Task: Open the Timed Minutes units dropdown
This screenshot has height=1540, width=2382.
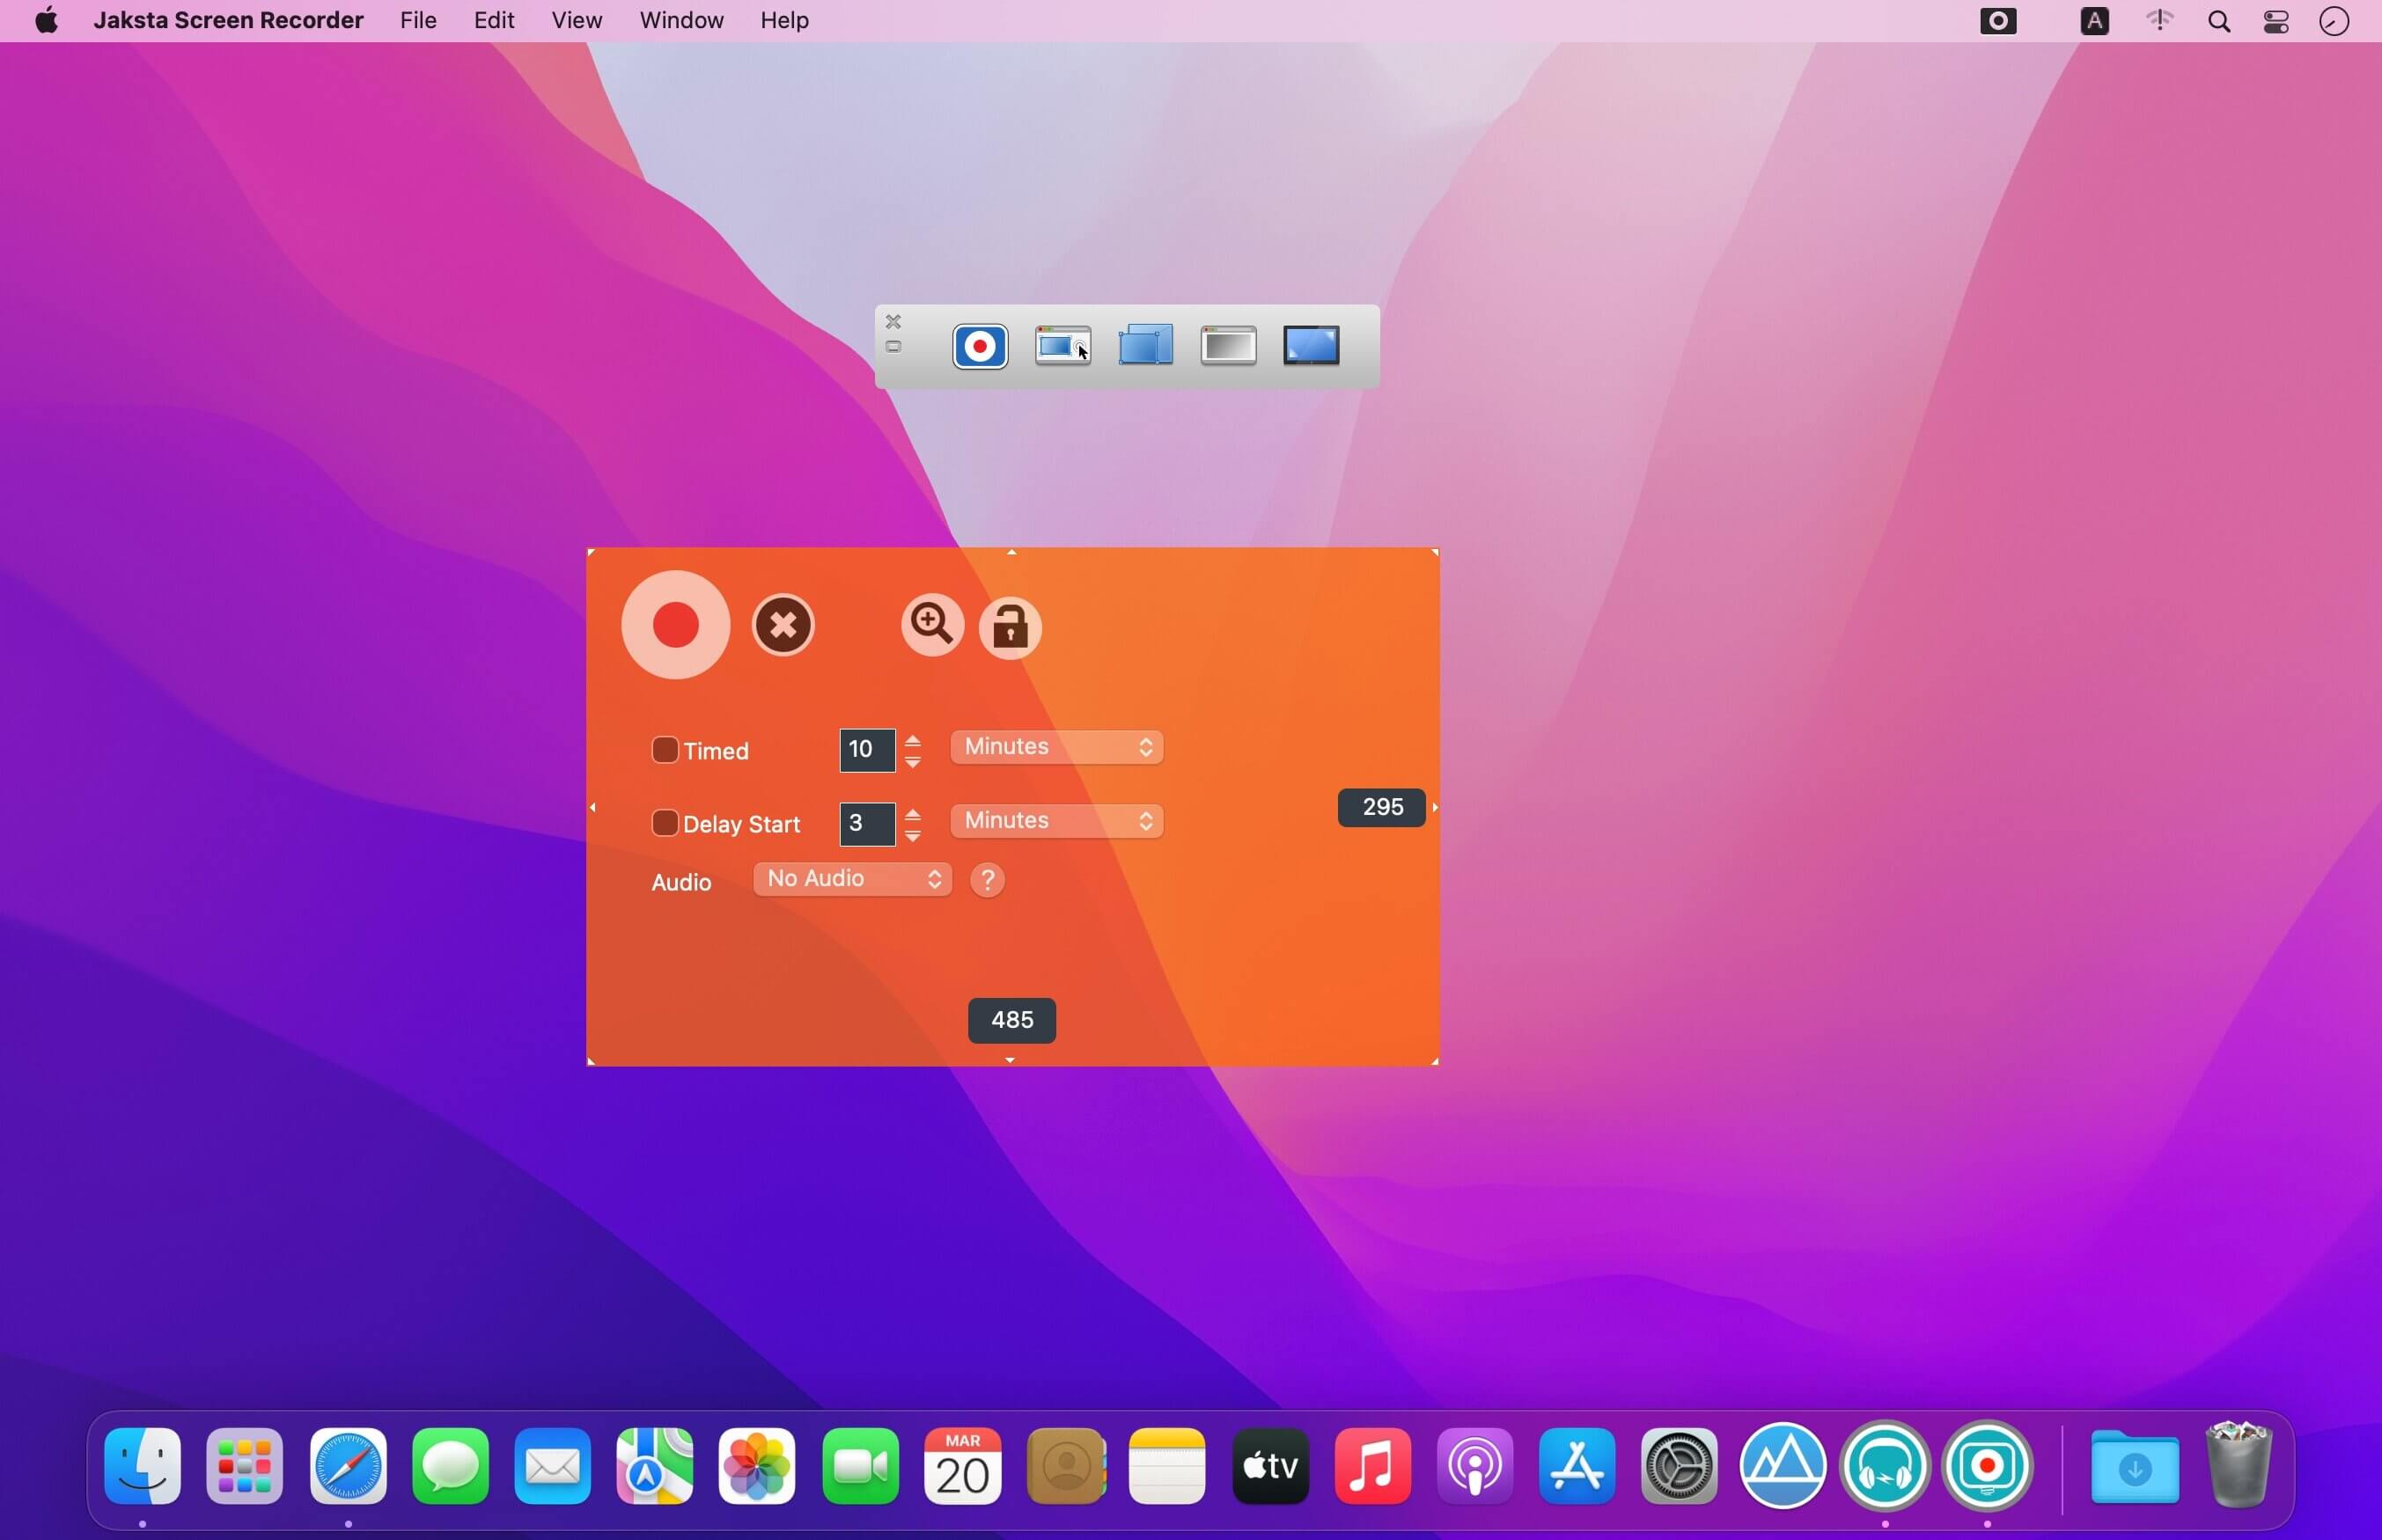Action: pos(1056,747)
